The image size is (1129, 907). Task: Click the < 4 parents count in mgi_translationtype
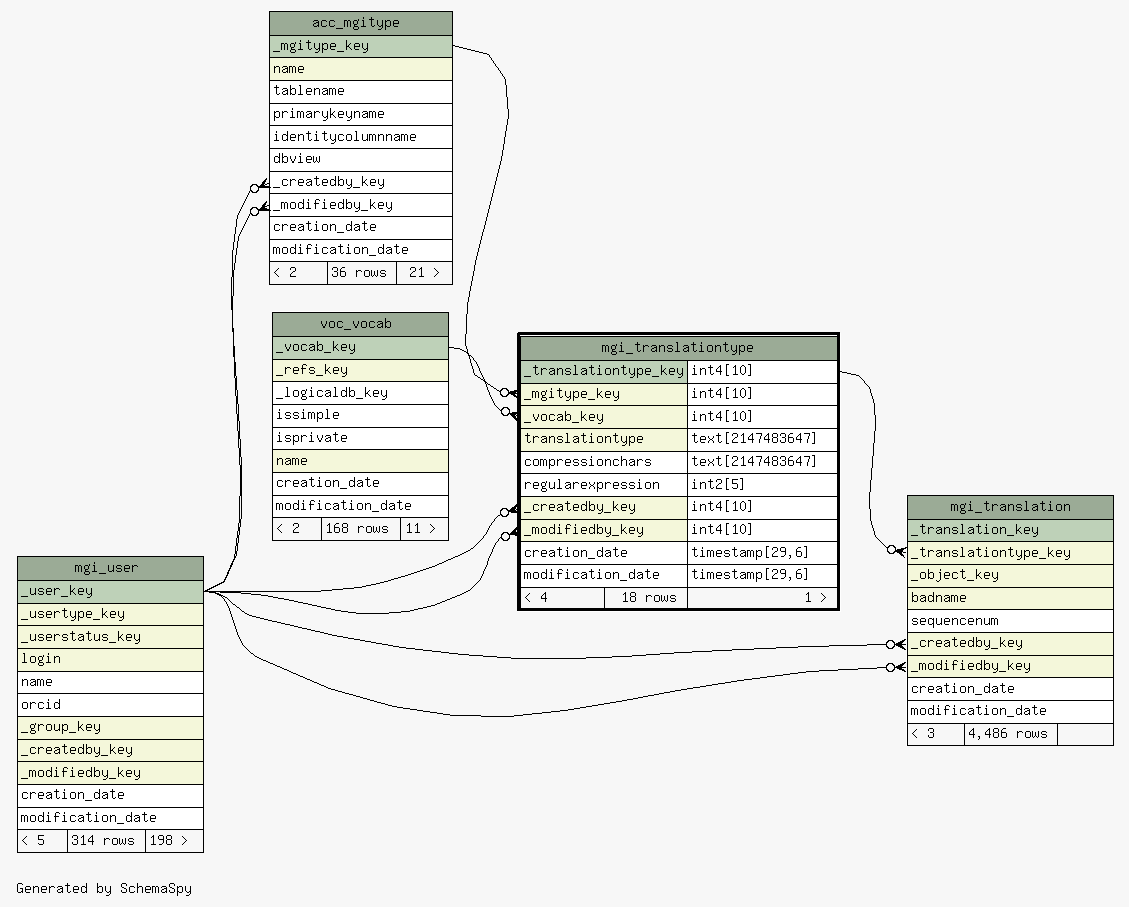pos(562,598)
